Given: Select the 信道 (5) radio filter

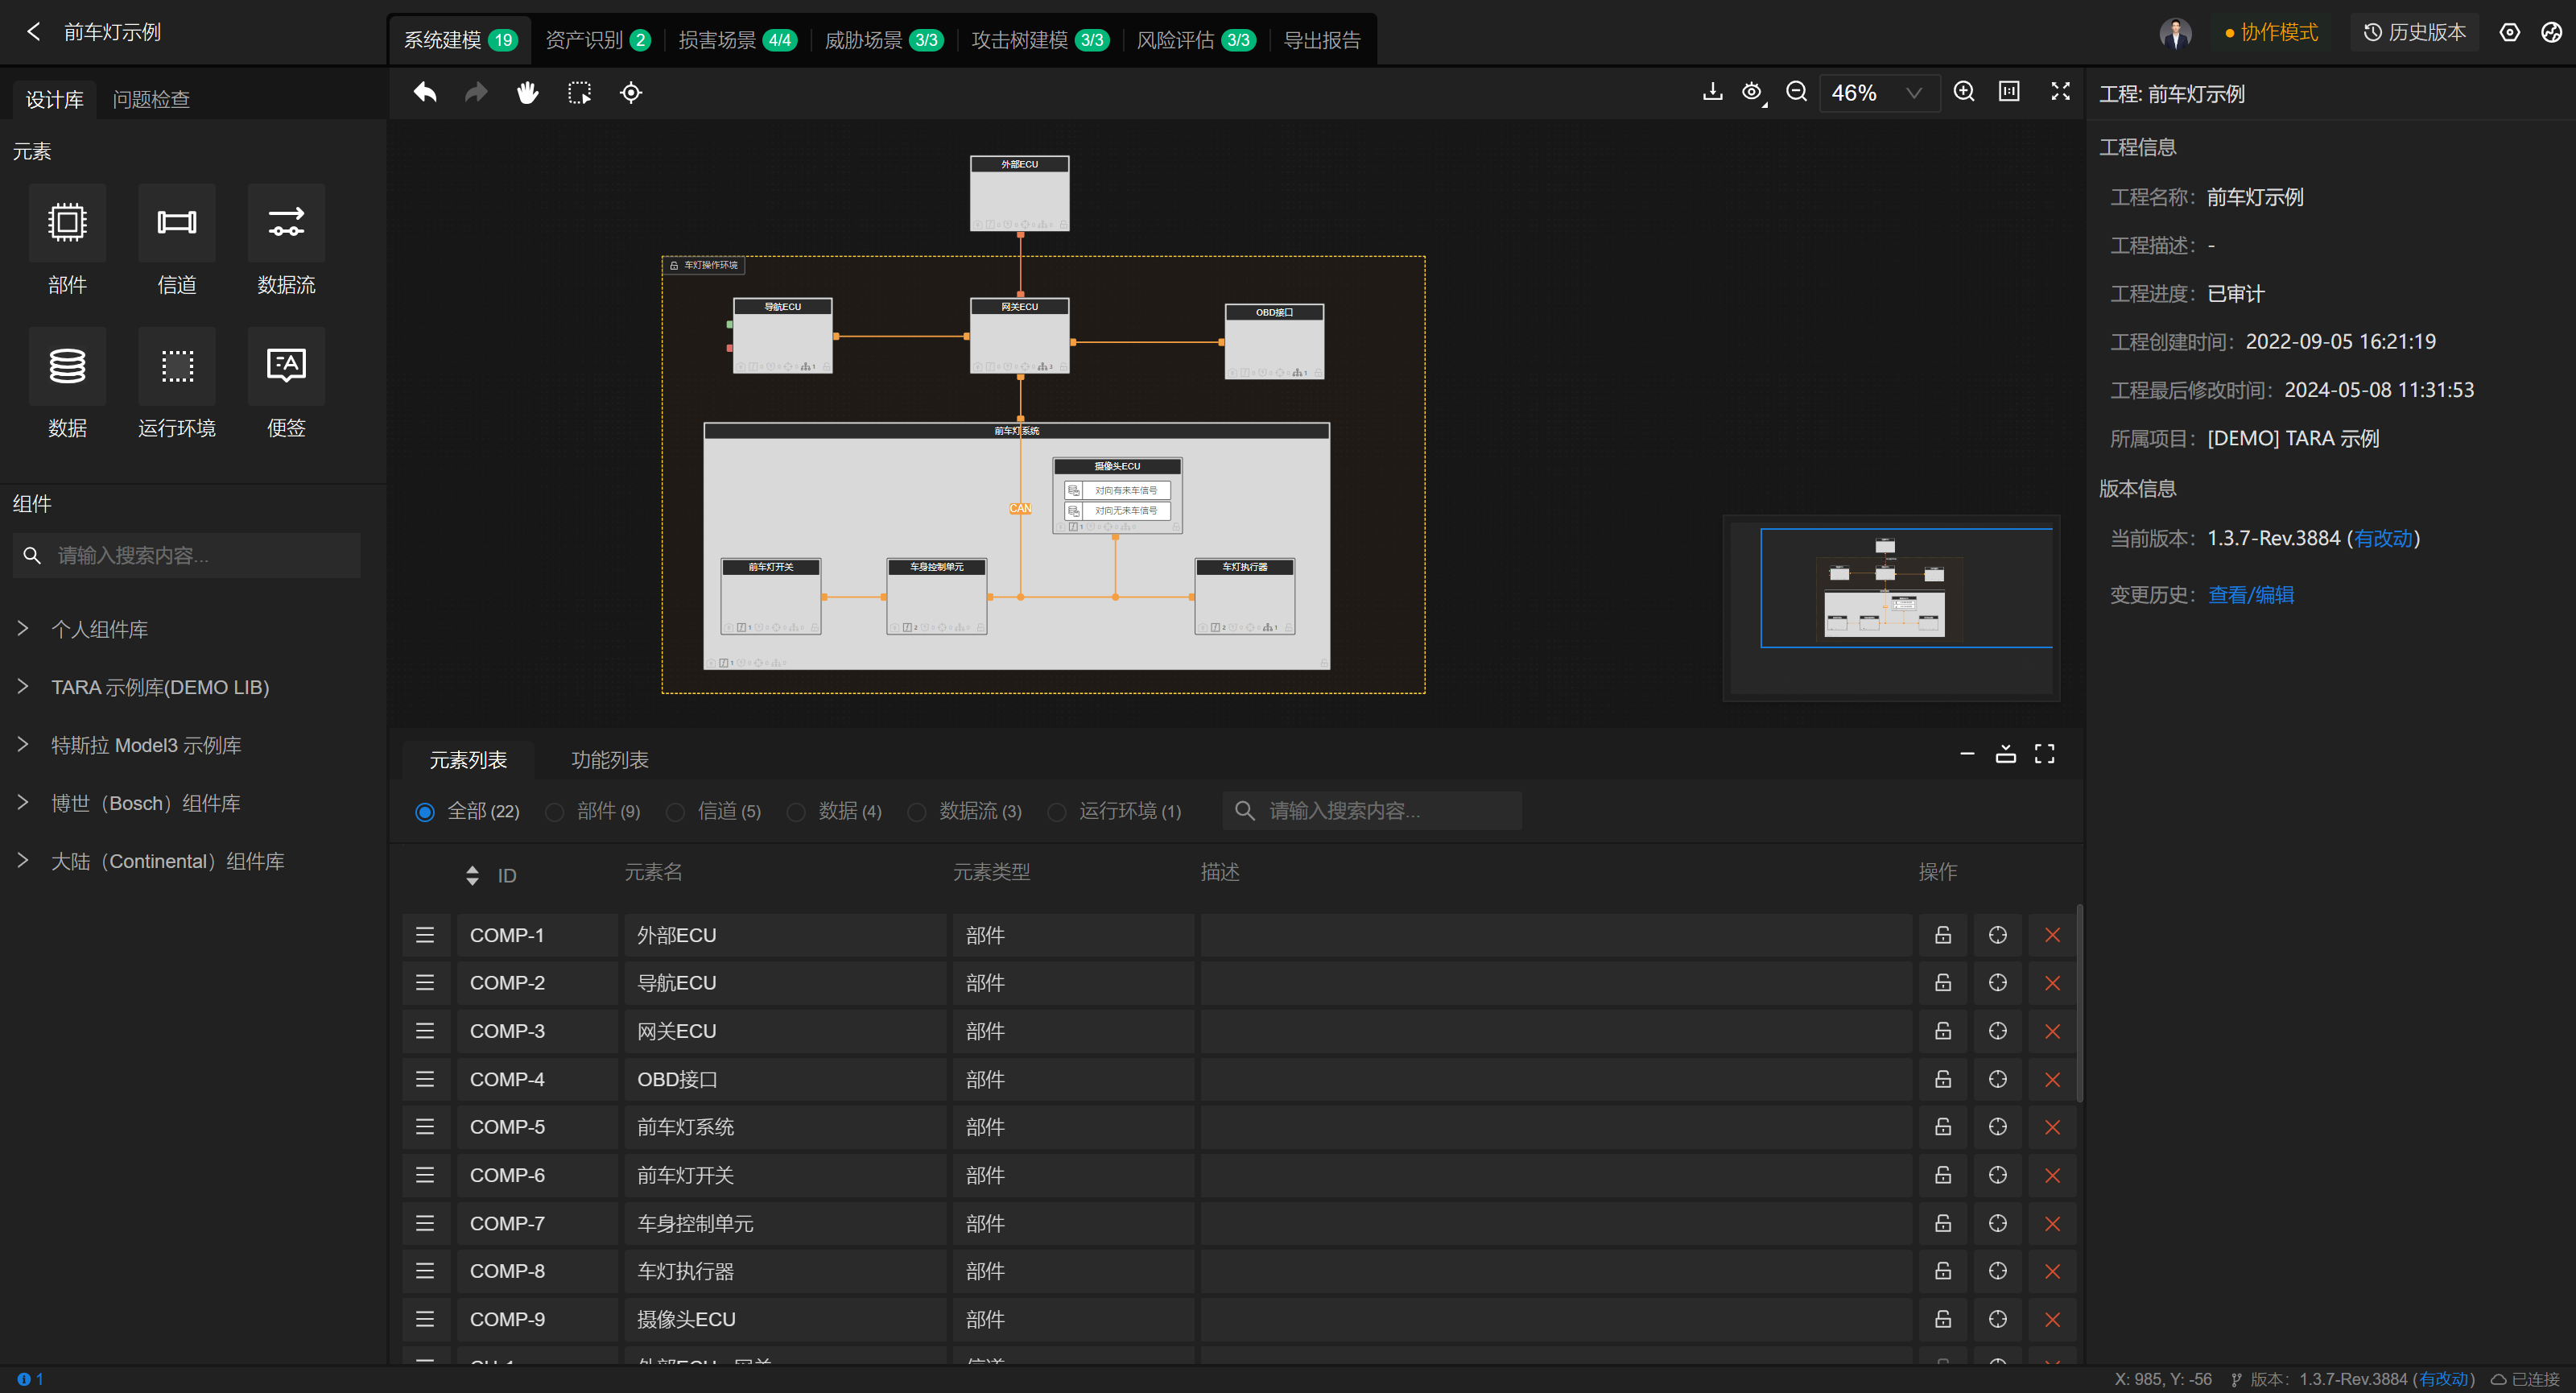Looking at the screenshot, I should [x=675, y=812].
